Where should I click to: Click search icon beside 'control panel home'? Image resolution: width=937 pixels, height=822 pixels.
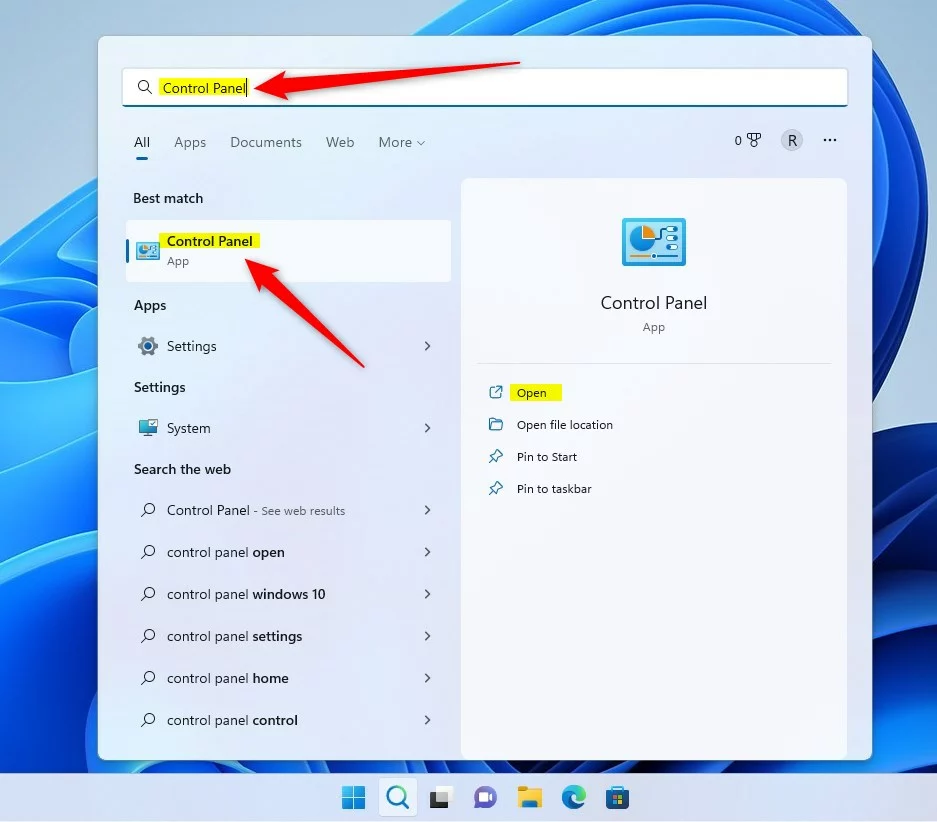[148, 678]
